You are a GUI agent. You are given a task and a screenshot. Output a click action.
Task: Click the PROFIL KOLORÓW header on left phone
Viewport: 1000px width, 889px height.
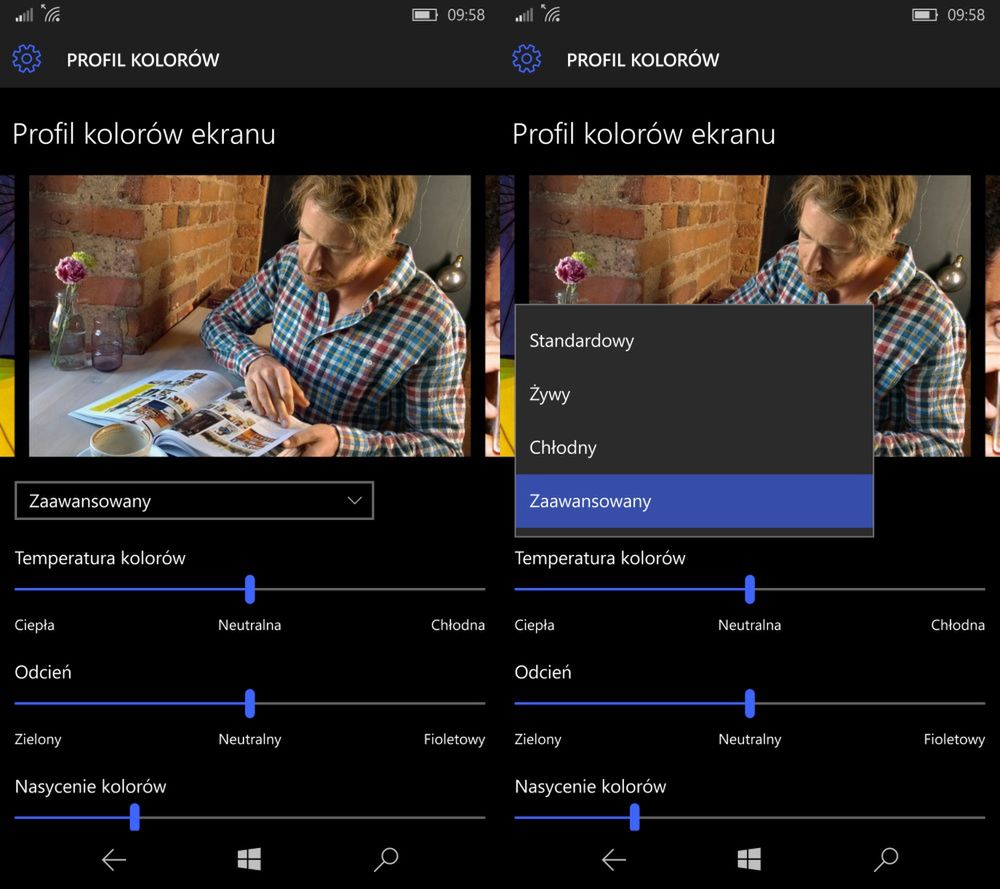[x=143, y=60]
